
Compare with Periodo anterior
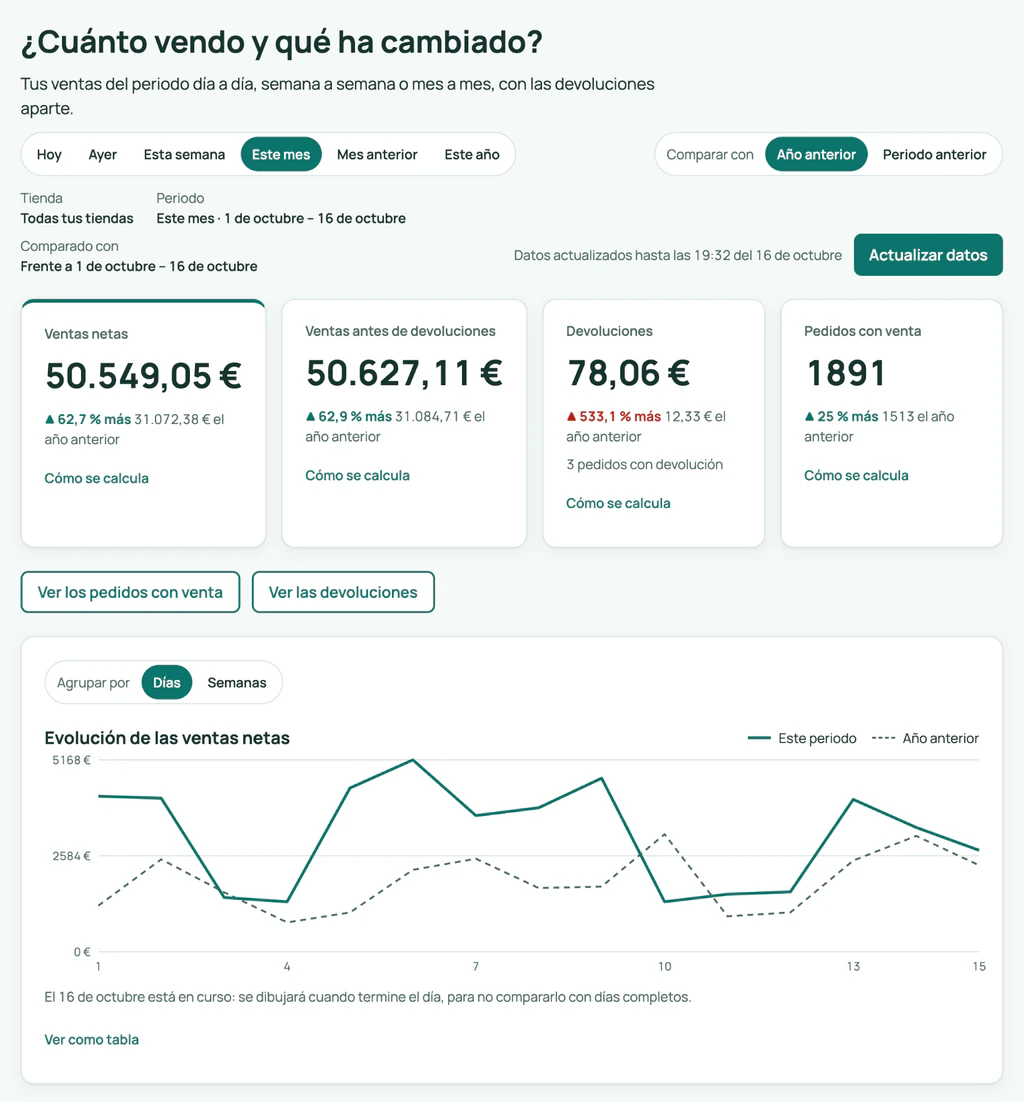click(934, 155)
